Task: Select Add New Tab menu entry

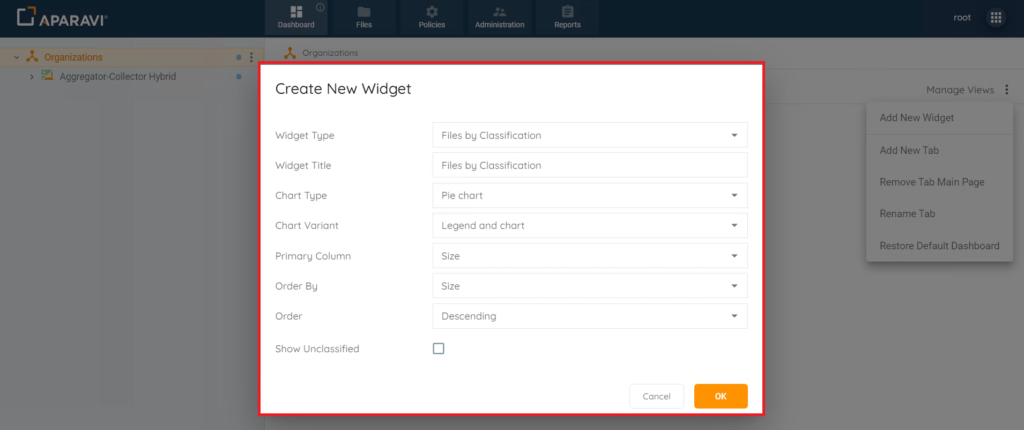Action: click(x=909, y=150)
